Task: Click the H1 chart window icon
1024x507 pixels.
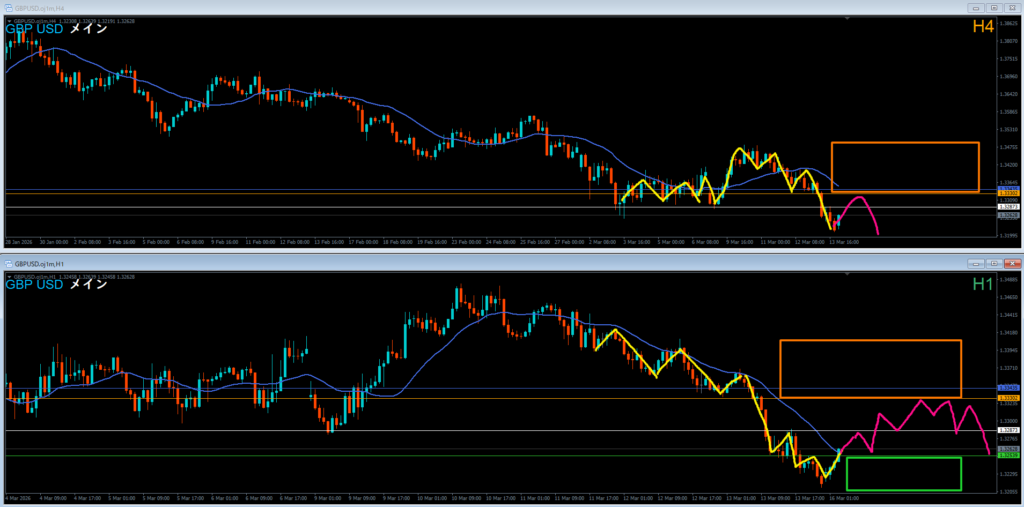Action: click(x=9, y=263)
